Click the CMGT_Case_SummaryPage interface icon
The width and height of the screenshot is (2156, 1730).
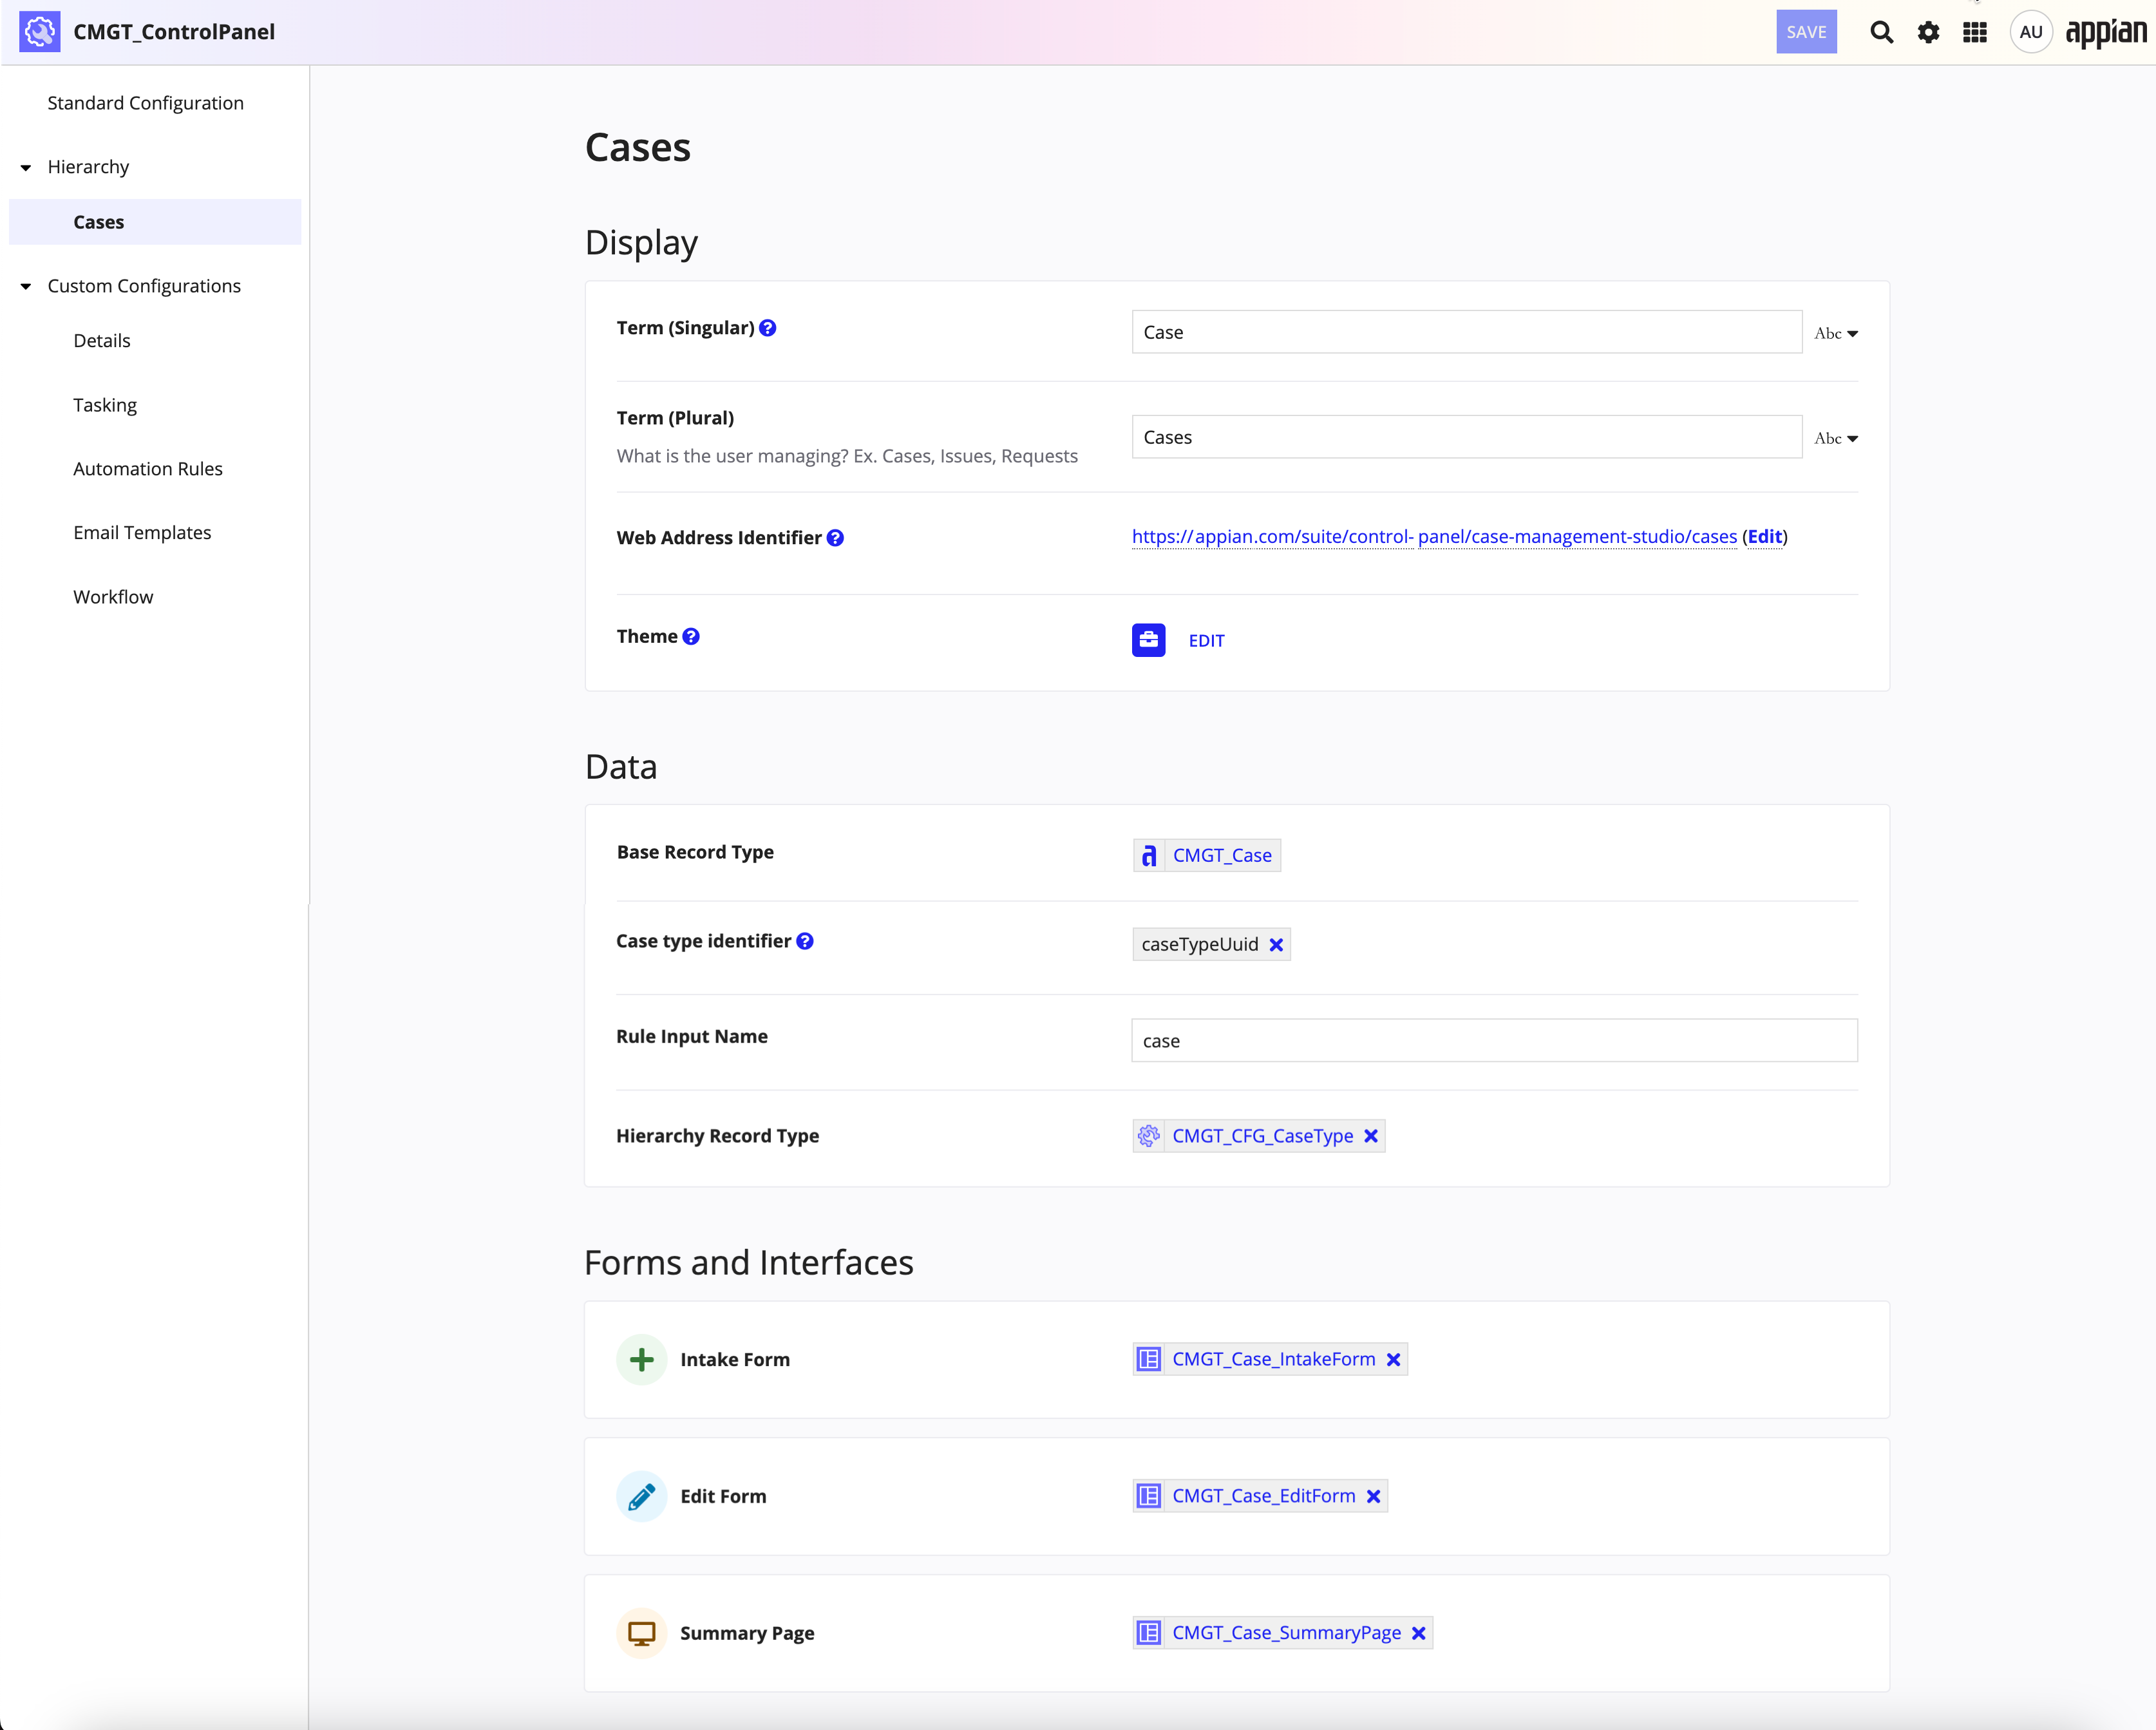1149,1634
